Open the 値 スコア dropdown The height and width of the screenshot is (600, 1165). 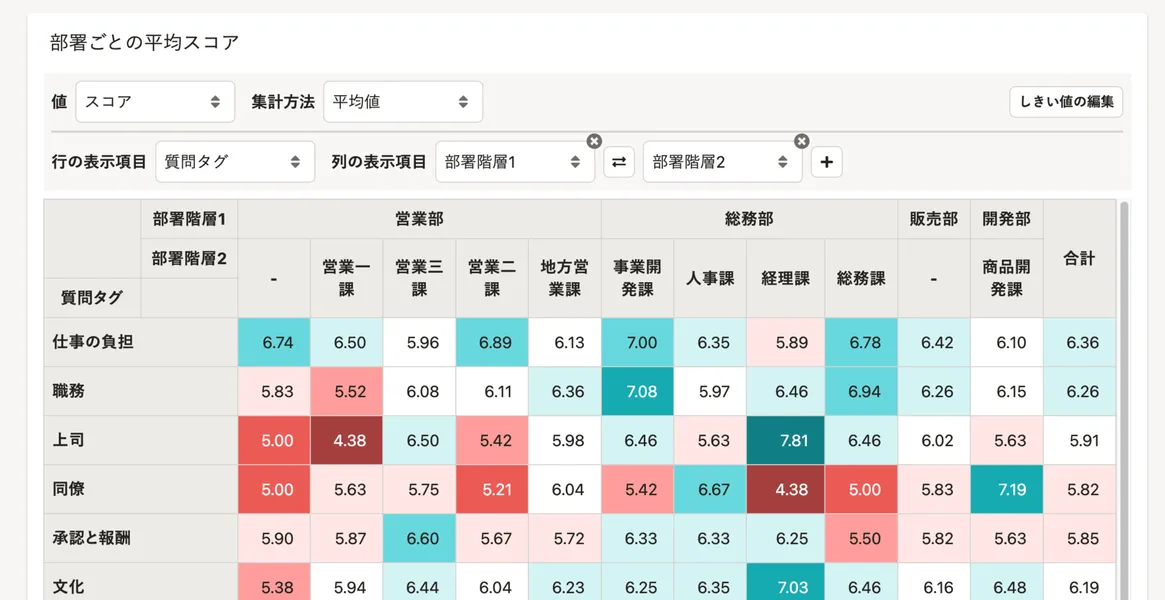155,102
